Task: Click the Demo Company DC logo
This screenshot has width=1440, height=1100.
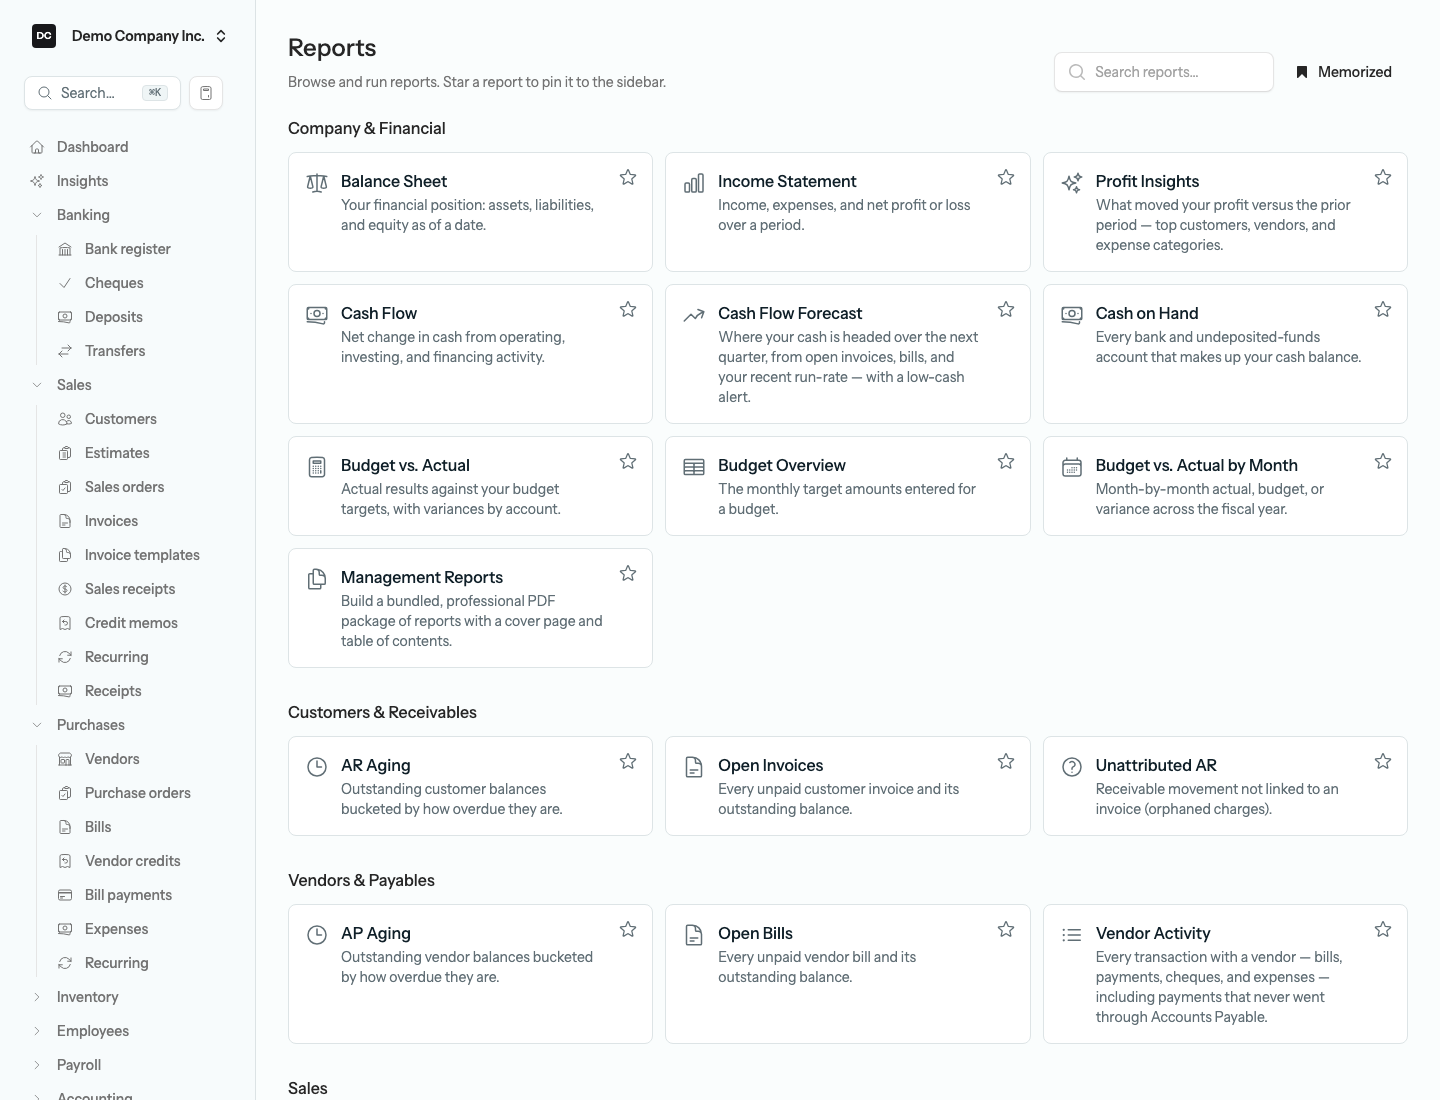Action: pos(44,36)
